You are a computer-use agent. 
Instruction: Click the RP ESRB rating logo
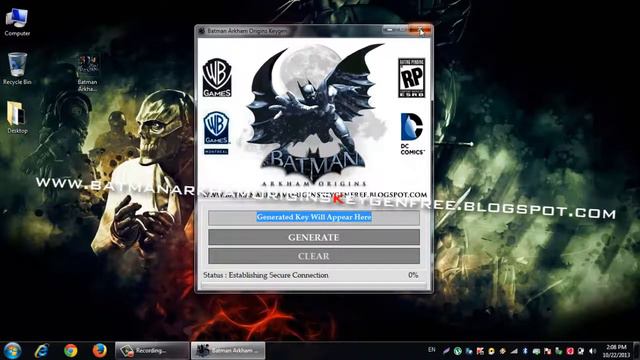click(411, 78)
